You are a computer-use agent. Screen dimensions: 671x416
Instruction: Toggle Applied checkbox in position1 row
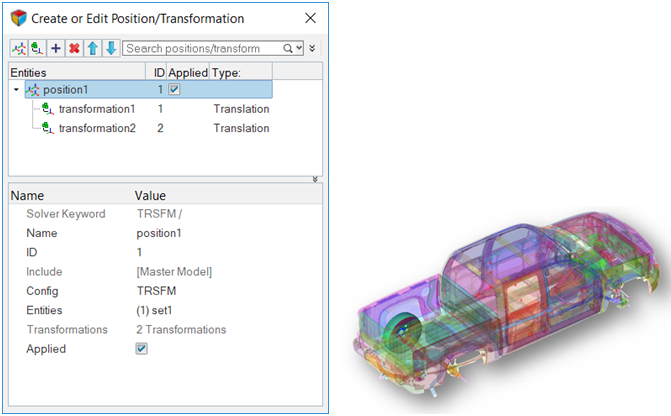tap(175, 90)
